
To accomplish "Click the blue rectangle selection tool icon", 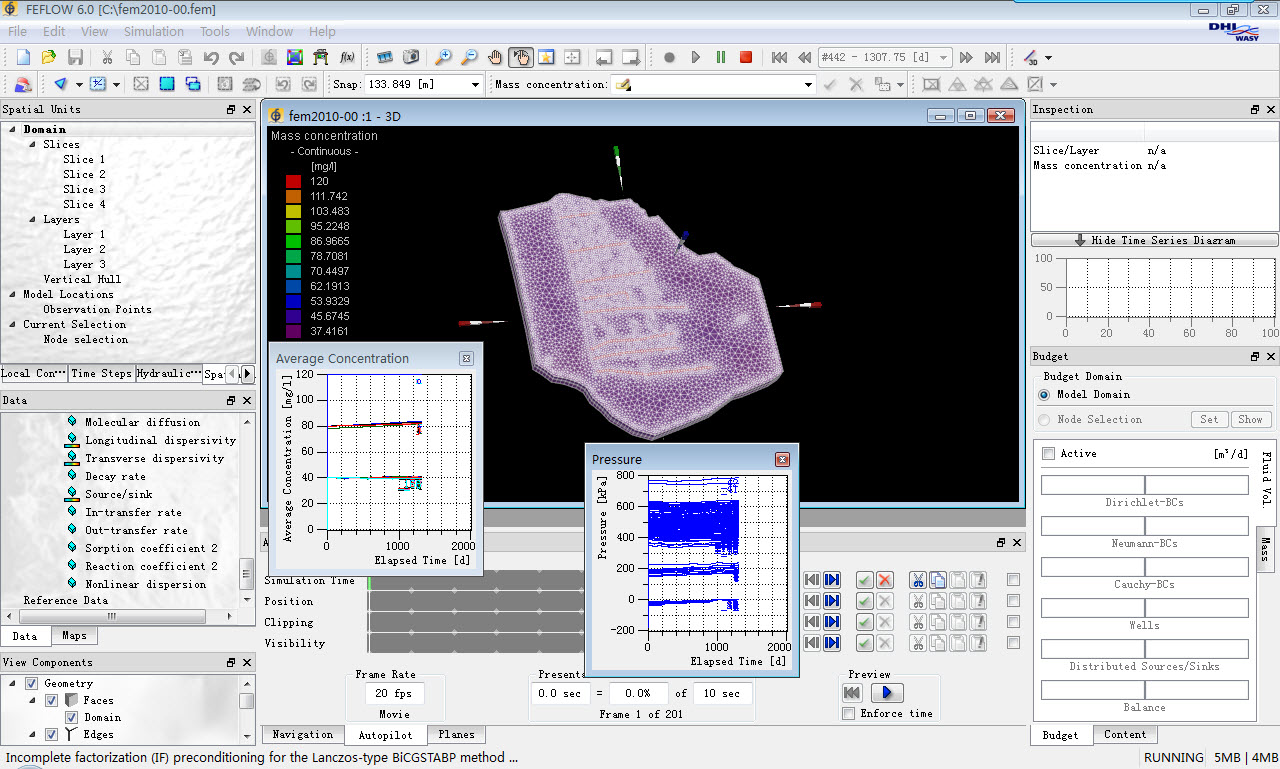I will [x=167, y=84].
